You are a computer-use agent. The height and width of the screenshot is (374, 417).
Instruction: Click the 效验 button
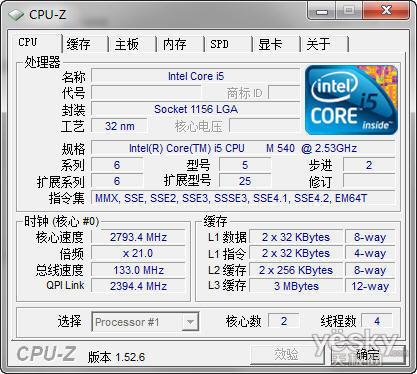click(287, 355)
